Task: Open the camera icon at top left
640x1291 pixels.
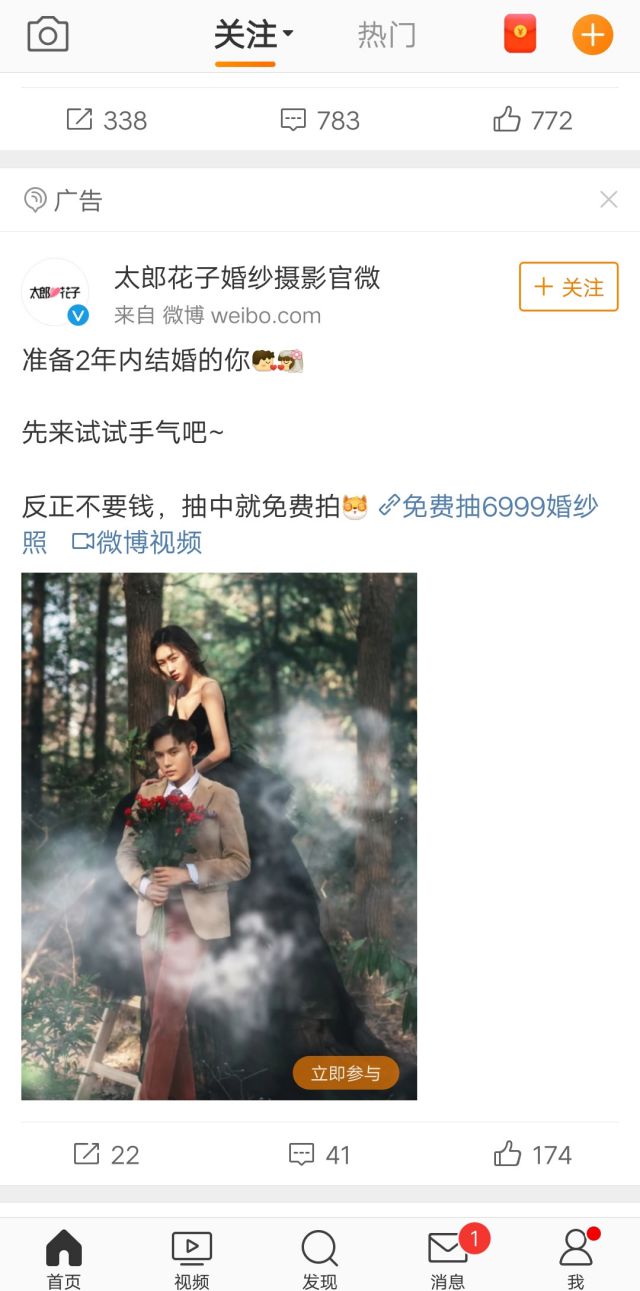Action: (48, 35)
